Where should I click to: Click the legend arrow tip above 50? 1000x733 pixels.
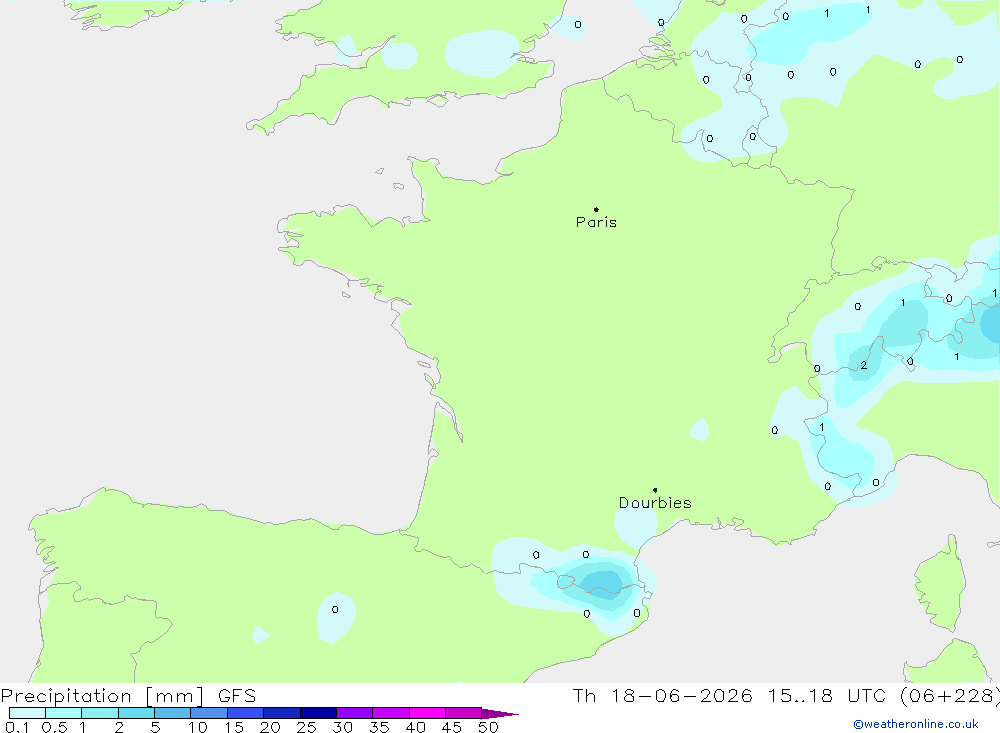point(501,713)
